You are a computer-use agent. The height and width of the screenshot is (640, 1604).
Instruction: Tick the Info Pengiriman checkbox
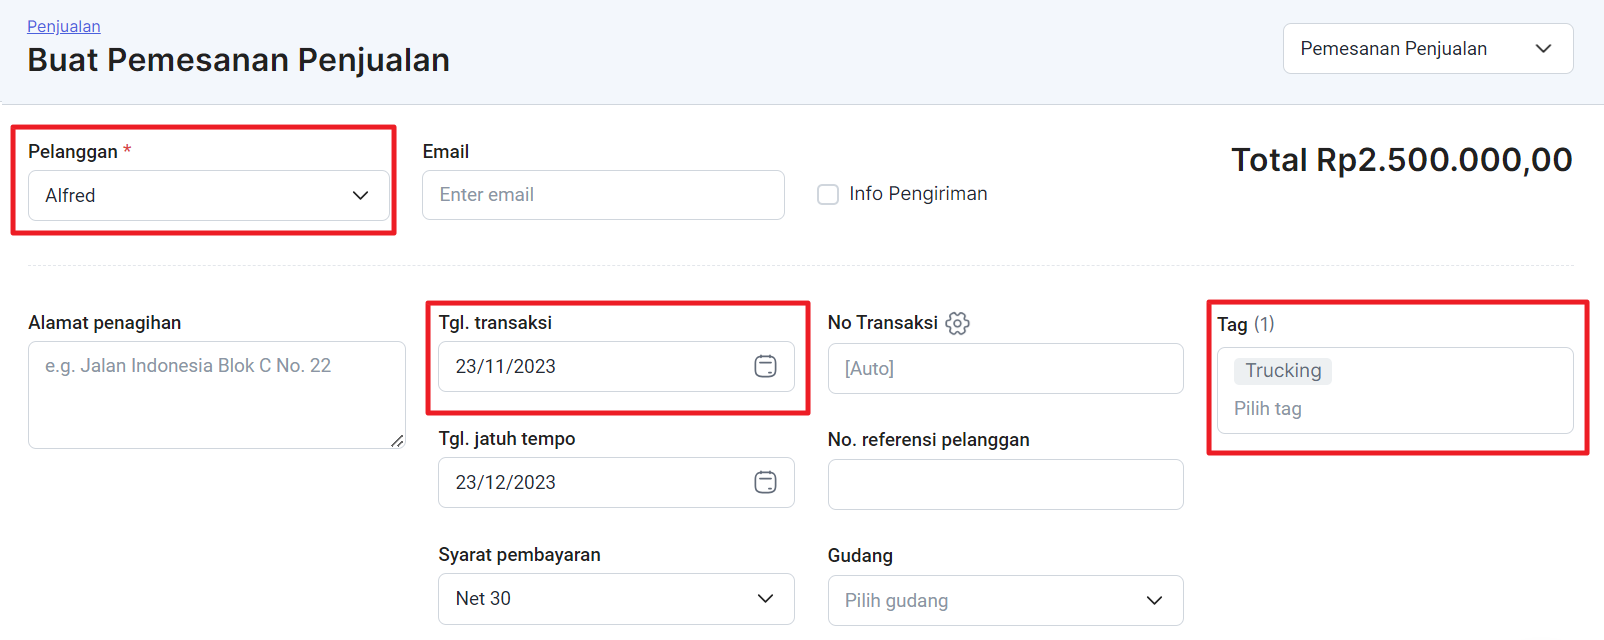click(x=828, y=194)
